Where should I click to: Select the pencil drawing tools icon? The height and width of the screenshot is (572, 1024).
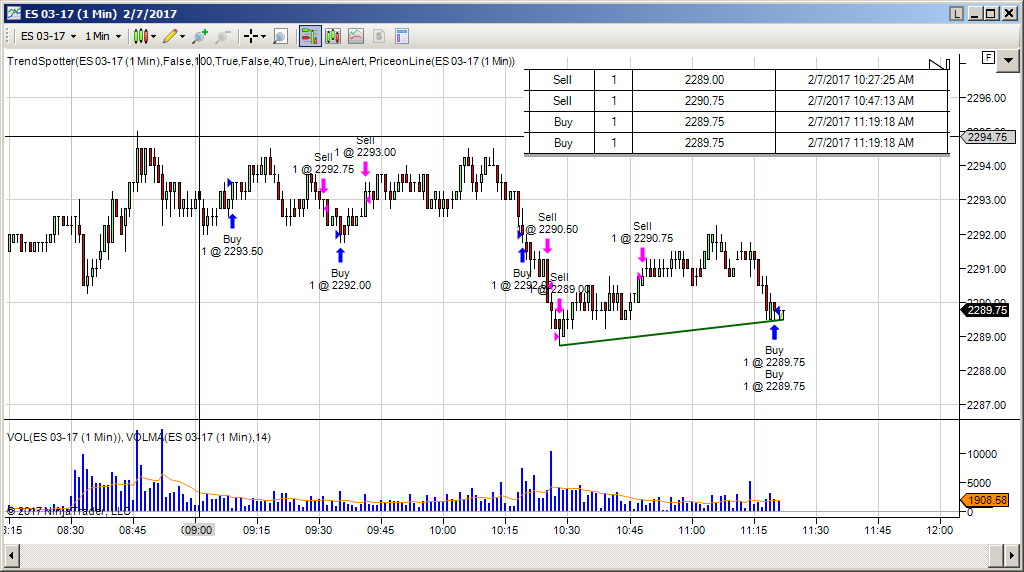(x=170, y=37)
